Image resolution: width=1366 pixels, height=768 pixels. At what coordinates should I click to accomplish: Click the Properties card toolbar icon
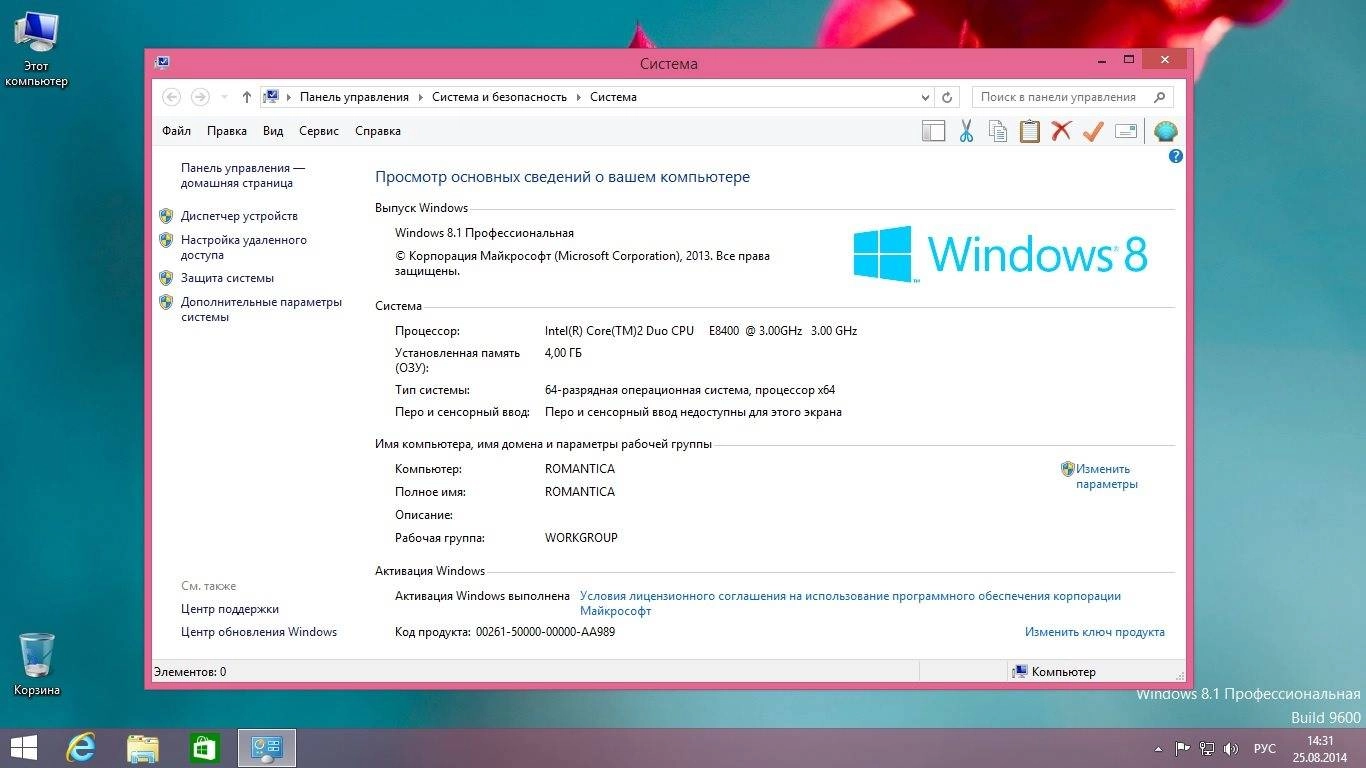point(1126,131)
